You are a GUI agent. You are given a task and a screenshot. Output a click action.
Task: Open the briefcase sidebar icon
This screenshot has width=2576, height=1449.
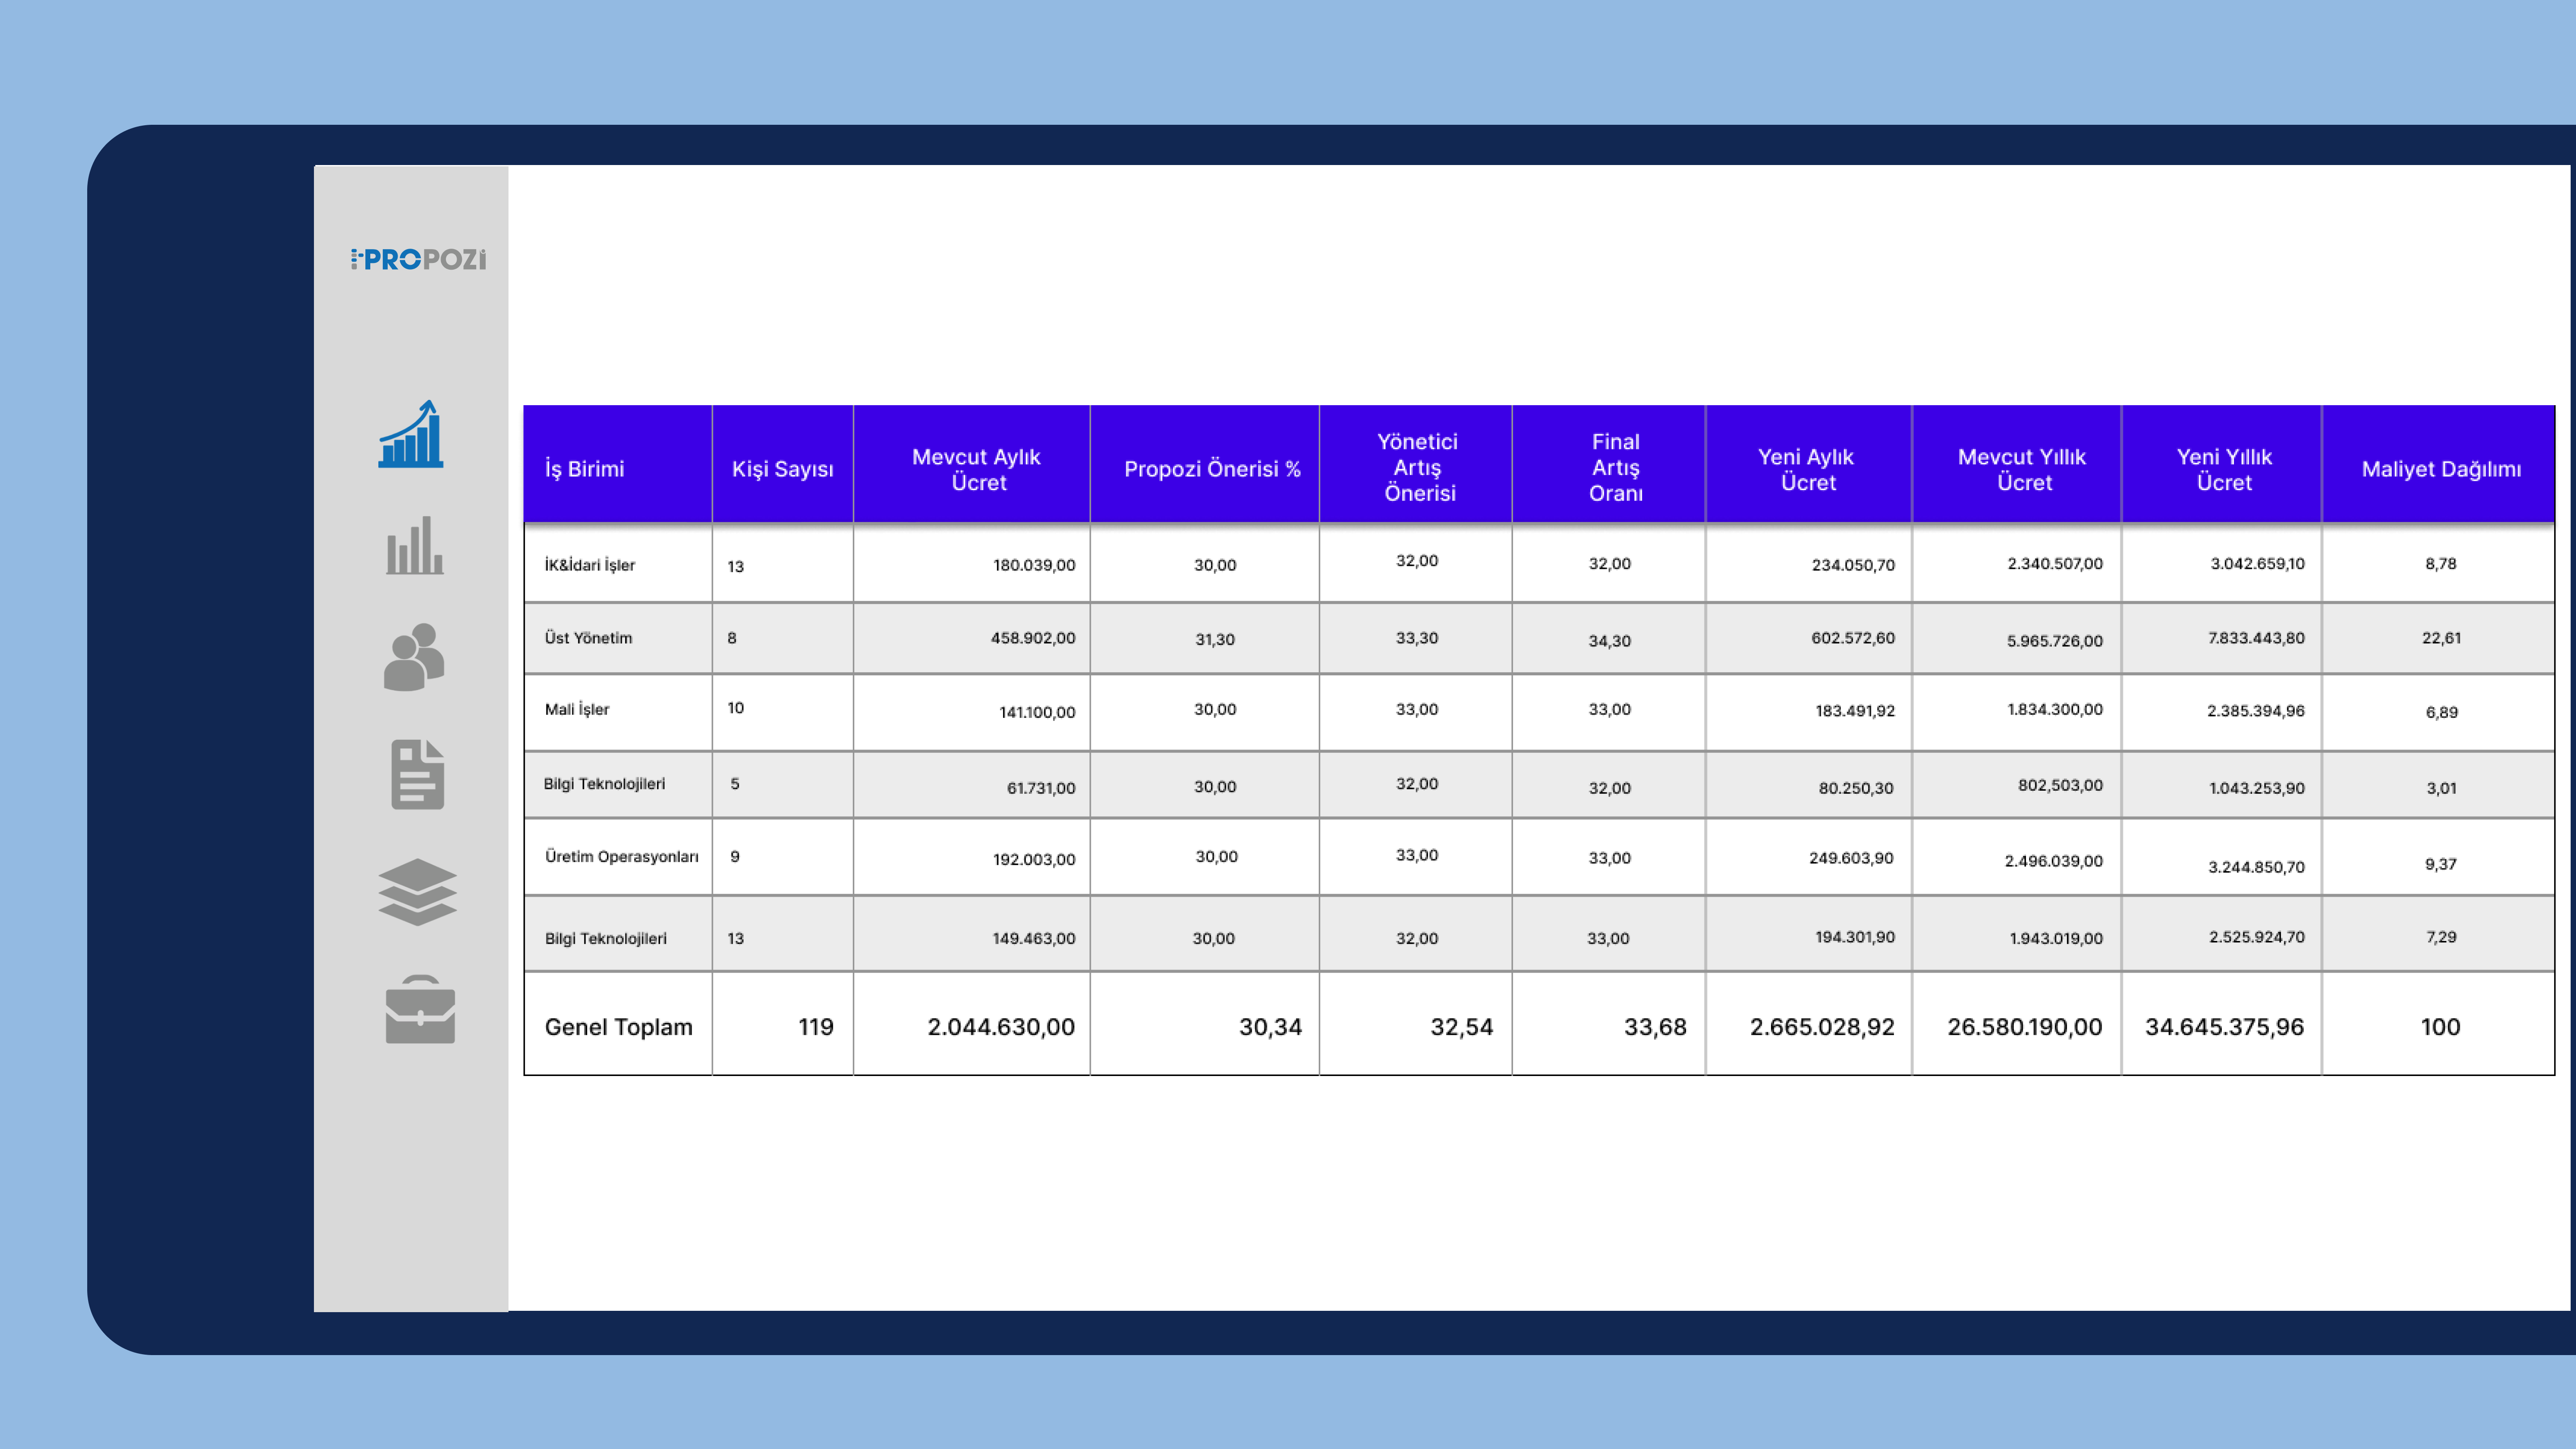[420, 1009]
